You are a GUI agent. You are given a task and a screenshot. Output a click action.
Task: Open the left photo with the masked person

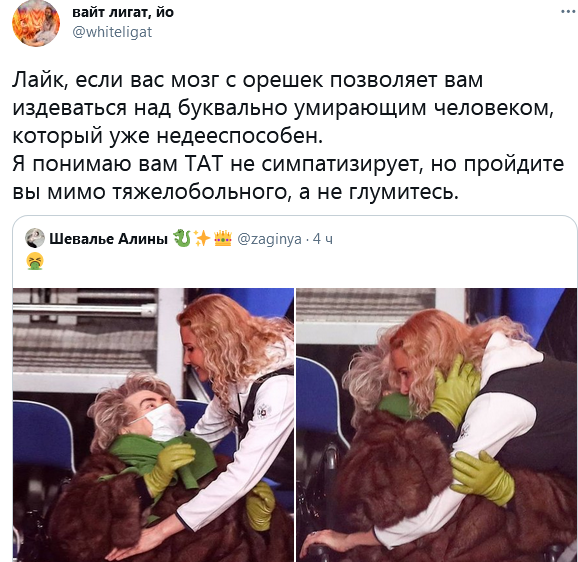click(x=153, y=425)
